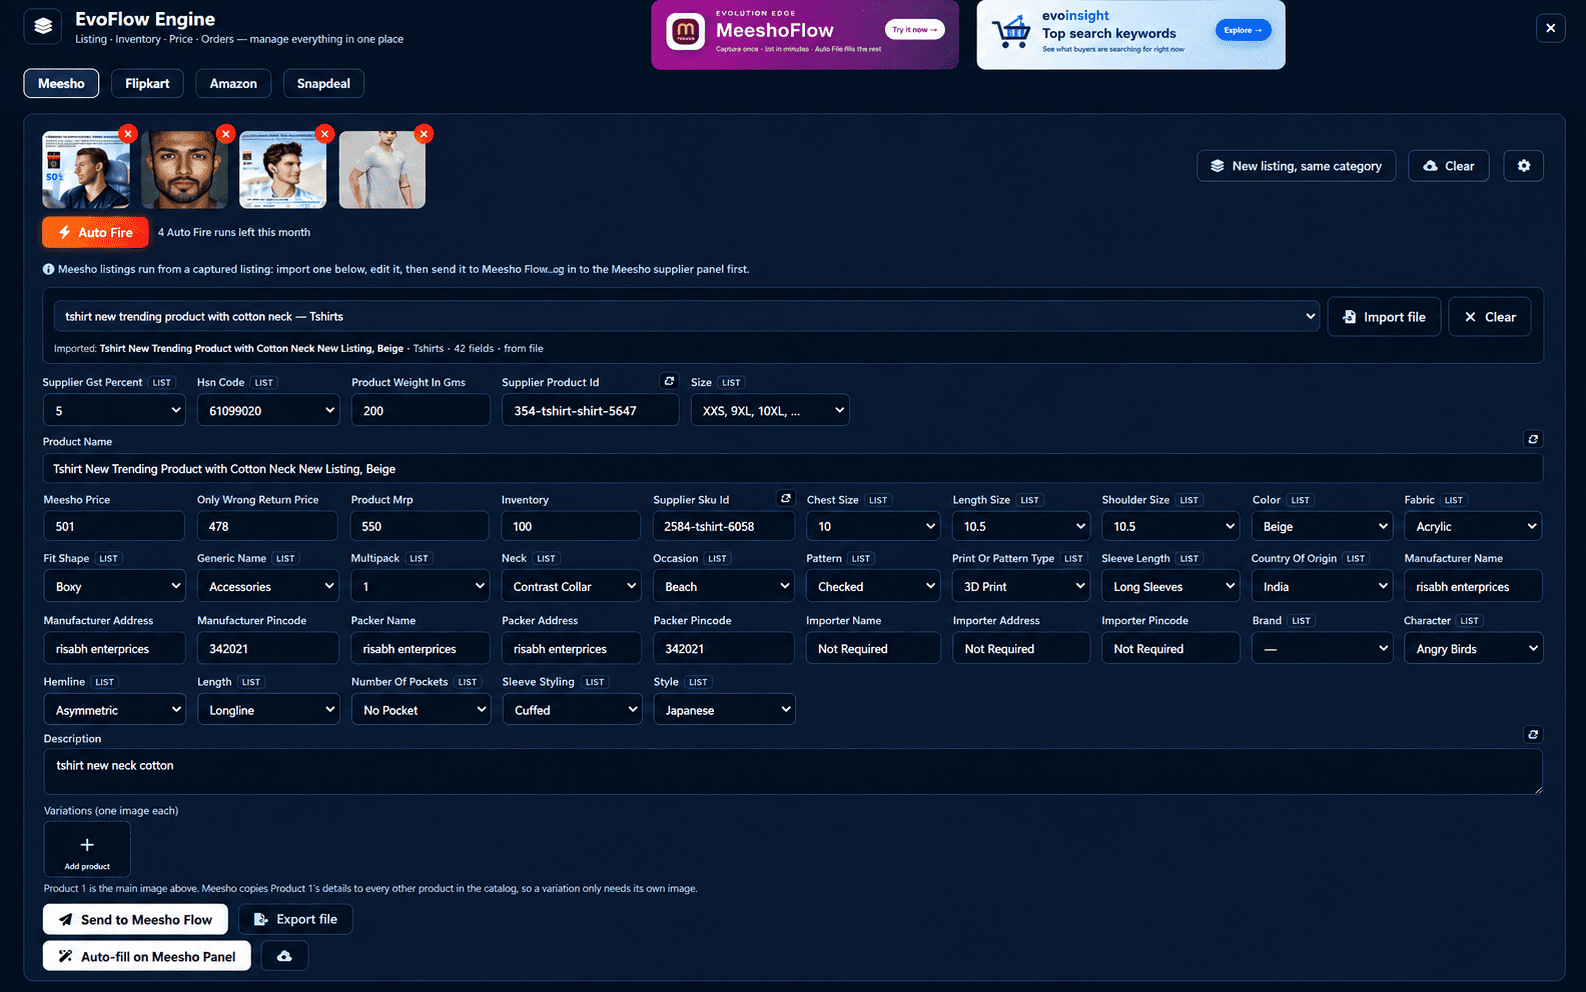The width and height of the screenshot is (1586, 992).
Task: Click New listing, same category button
Action: pos(1296,166)
